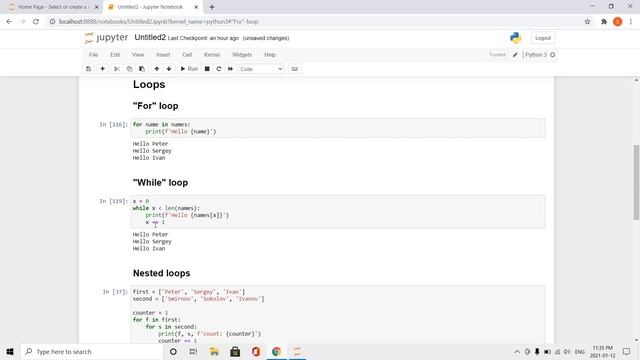Click the "While" loop heading
Viewport: 640px width, 360px height.
tap(160, 182)
